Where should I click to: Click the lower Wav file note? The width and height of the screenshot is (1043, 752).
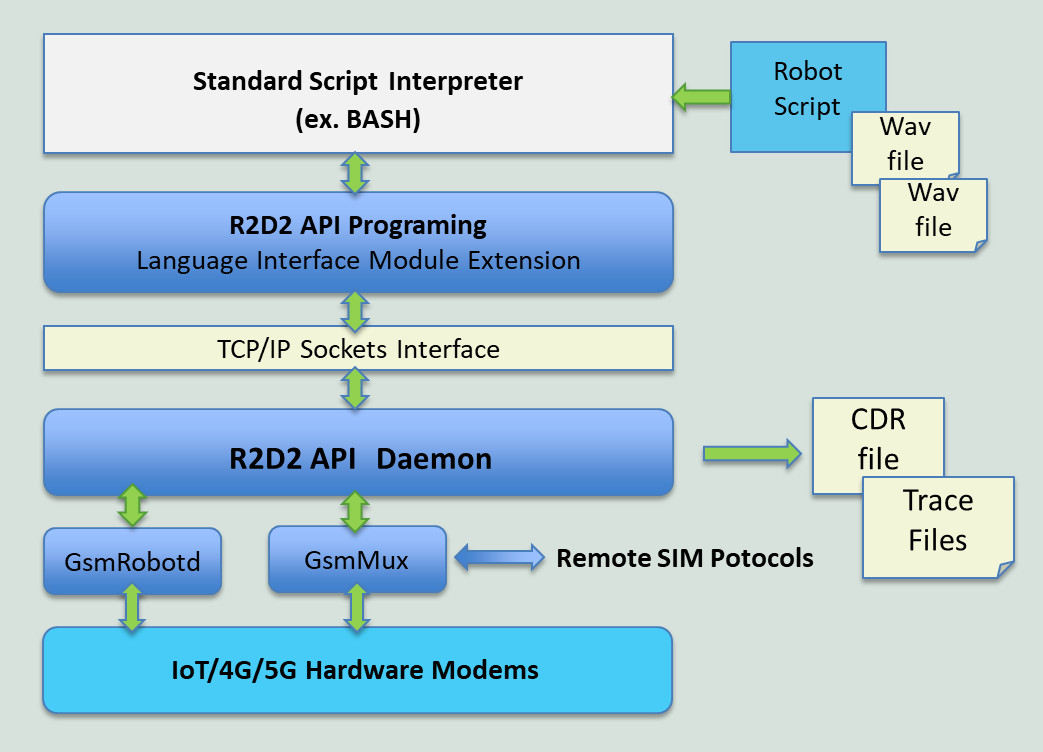tap(933, 215)
